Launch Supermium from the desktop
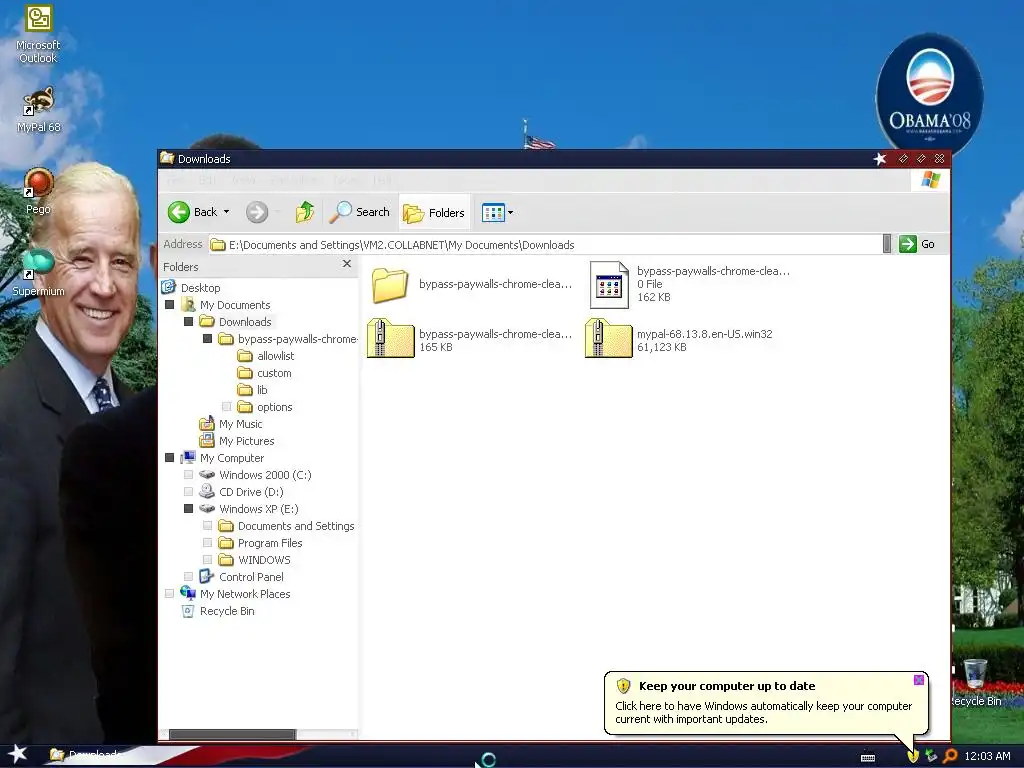Viewport: 1024px width, 768px height. (x=38, y=274)
